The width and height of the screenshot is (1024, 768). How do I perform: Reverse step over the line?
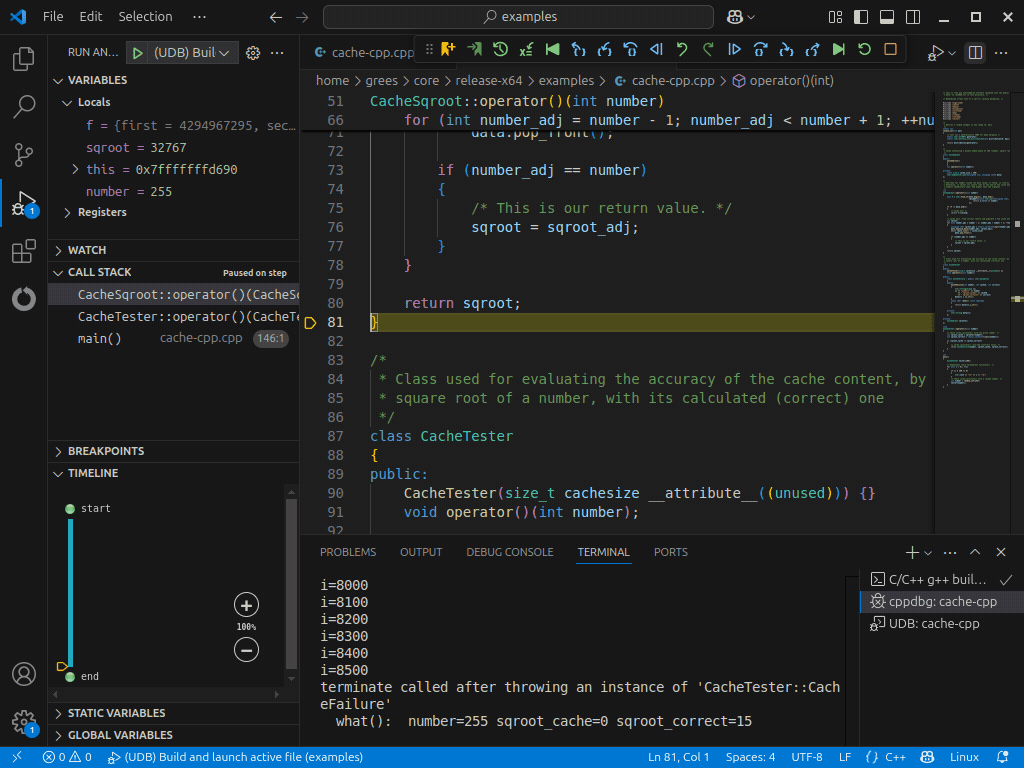(x=630, y=50)
